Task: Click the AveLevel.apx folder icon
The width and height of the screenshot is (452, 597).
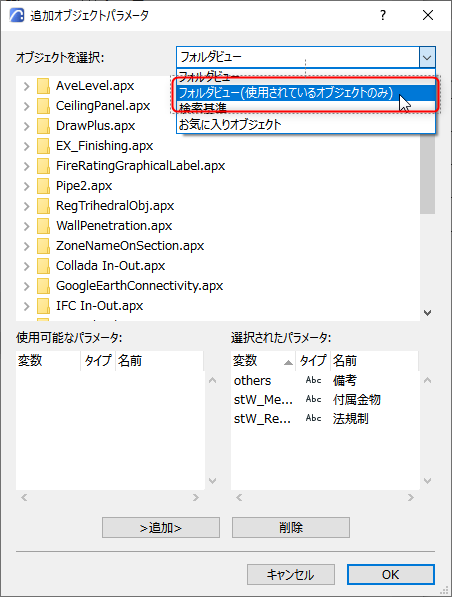Action: click(43, 86)
